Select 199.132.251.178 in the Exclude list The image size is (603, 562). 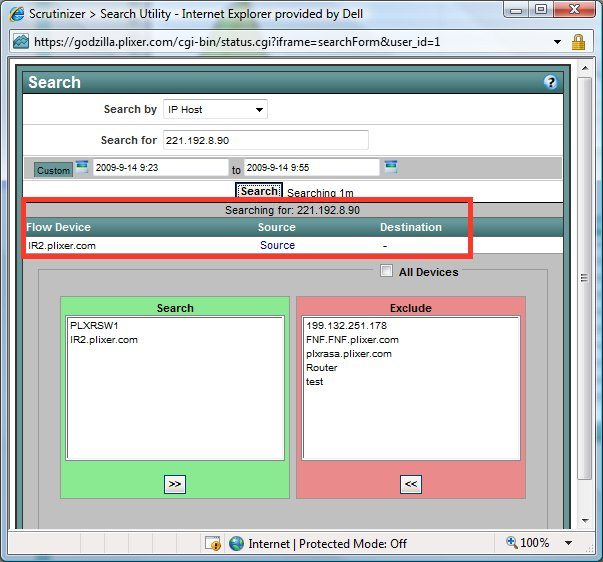346,325
